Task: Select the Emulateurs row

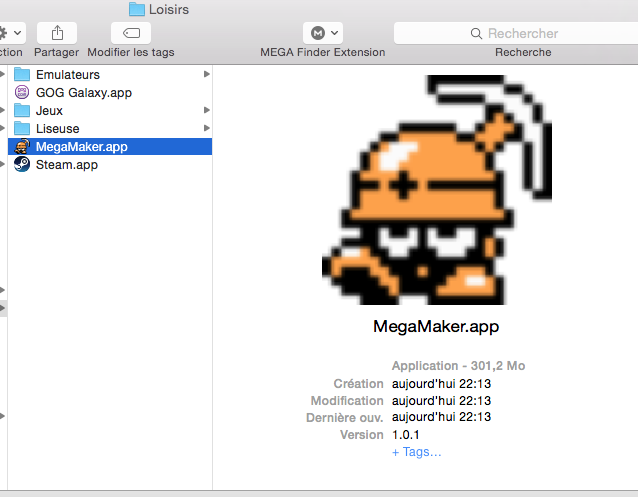Action: pos(110,74)
